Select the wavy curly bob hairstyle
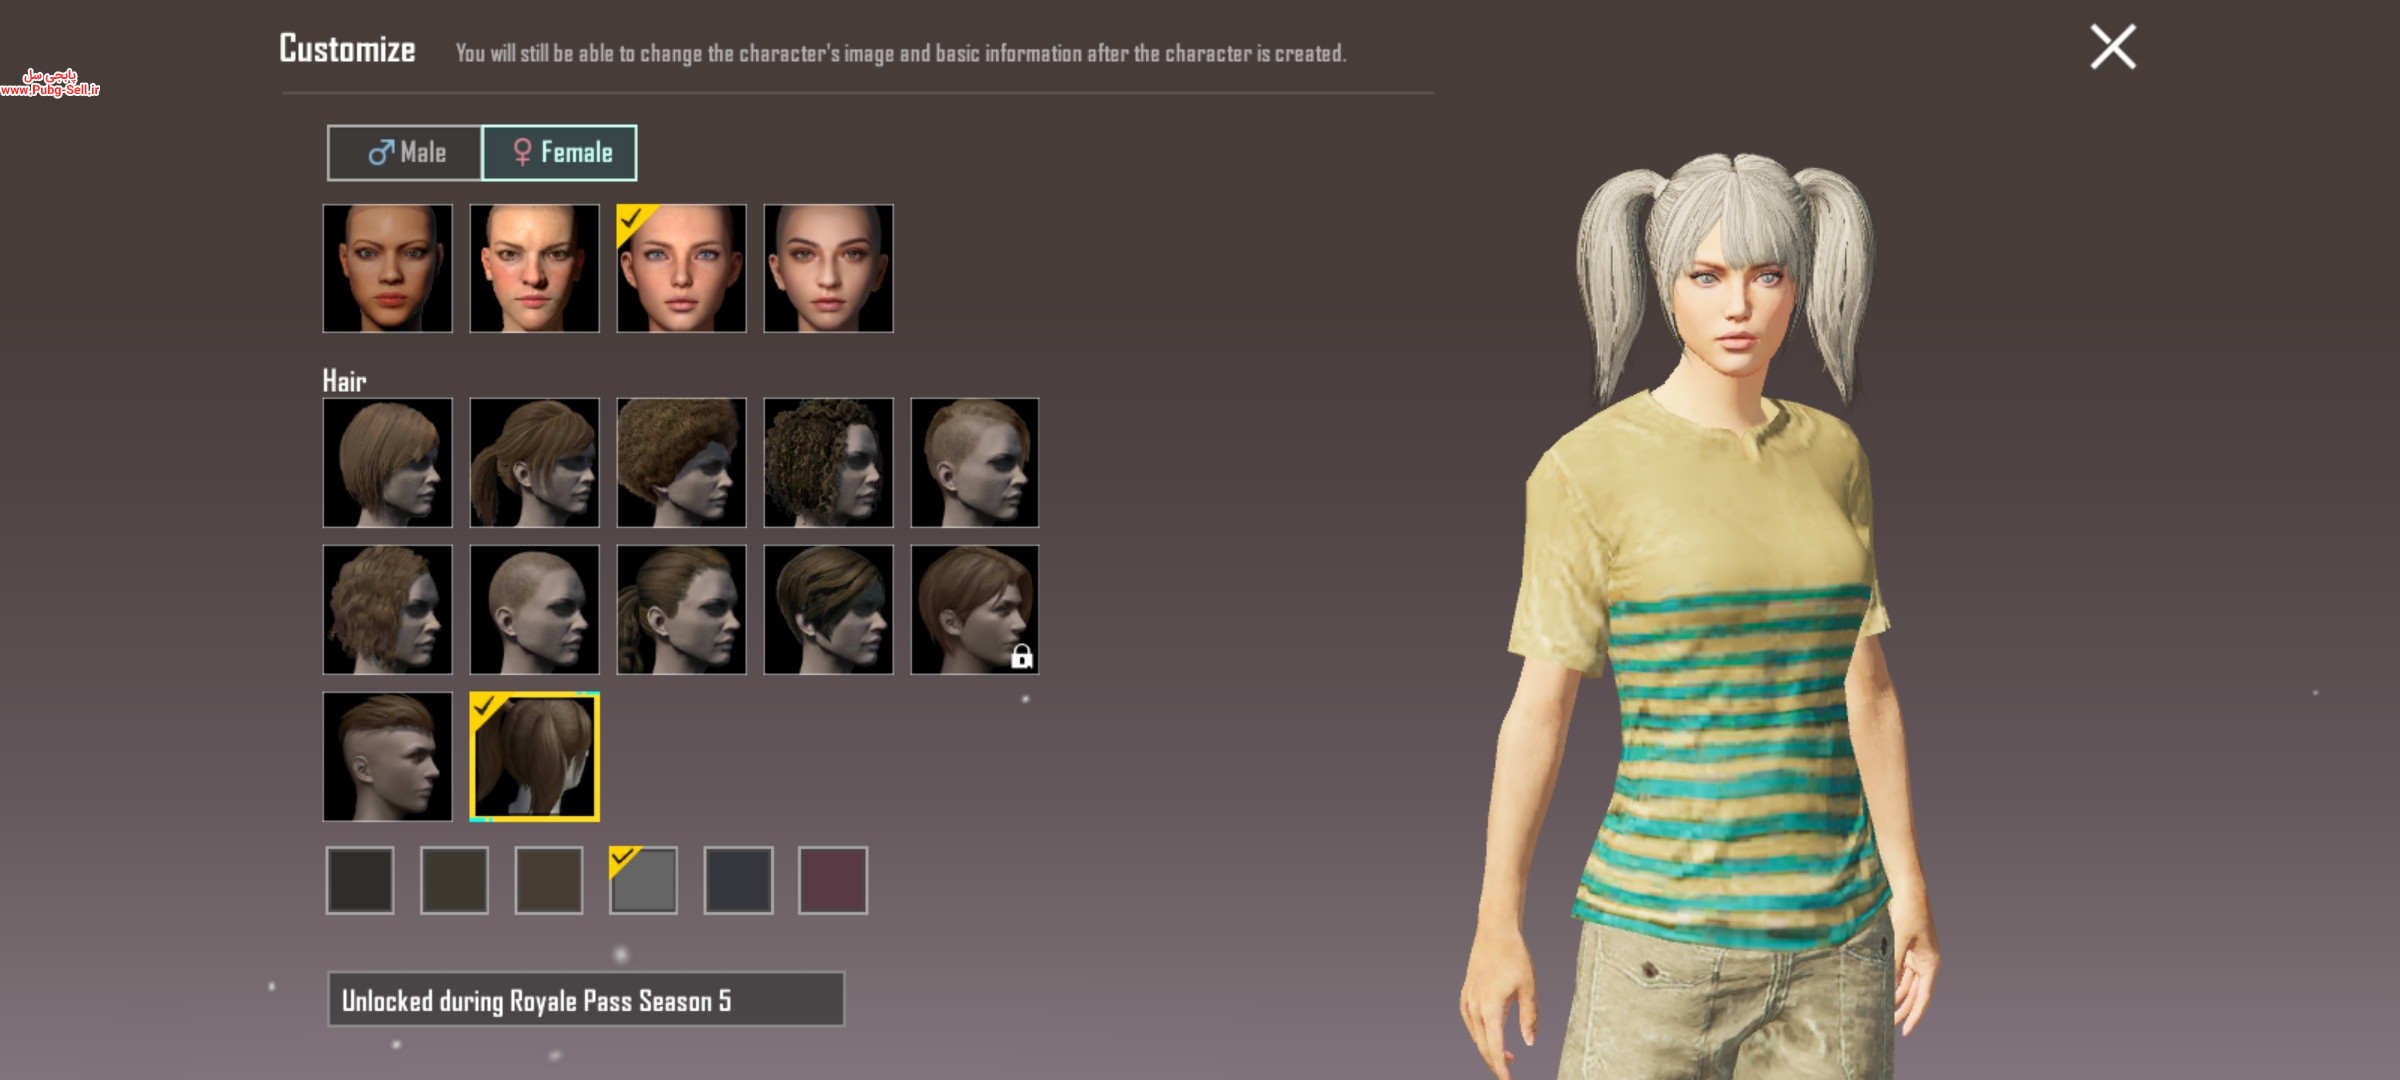 click(x=388, y=610)
